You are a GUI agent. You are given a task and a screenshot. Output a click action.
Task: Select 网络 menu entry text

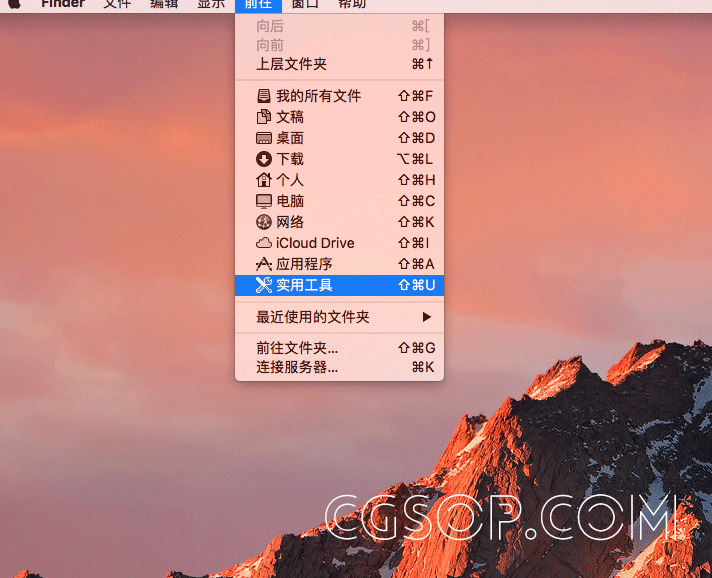(x=290, y=222)
